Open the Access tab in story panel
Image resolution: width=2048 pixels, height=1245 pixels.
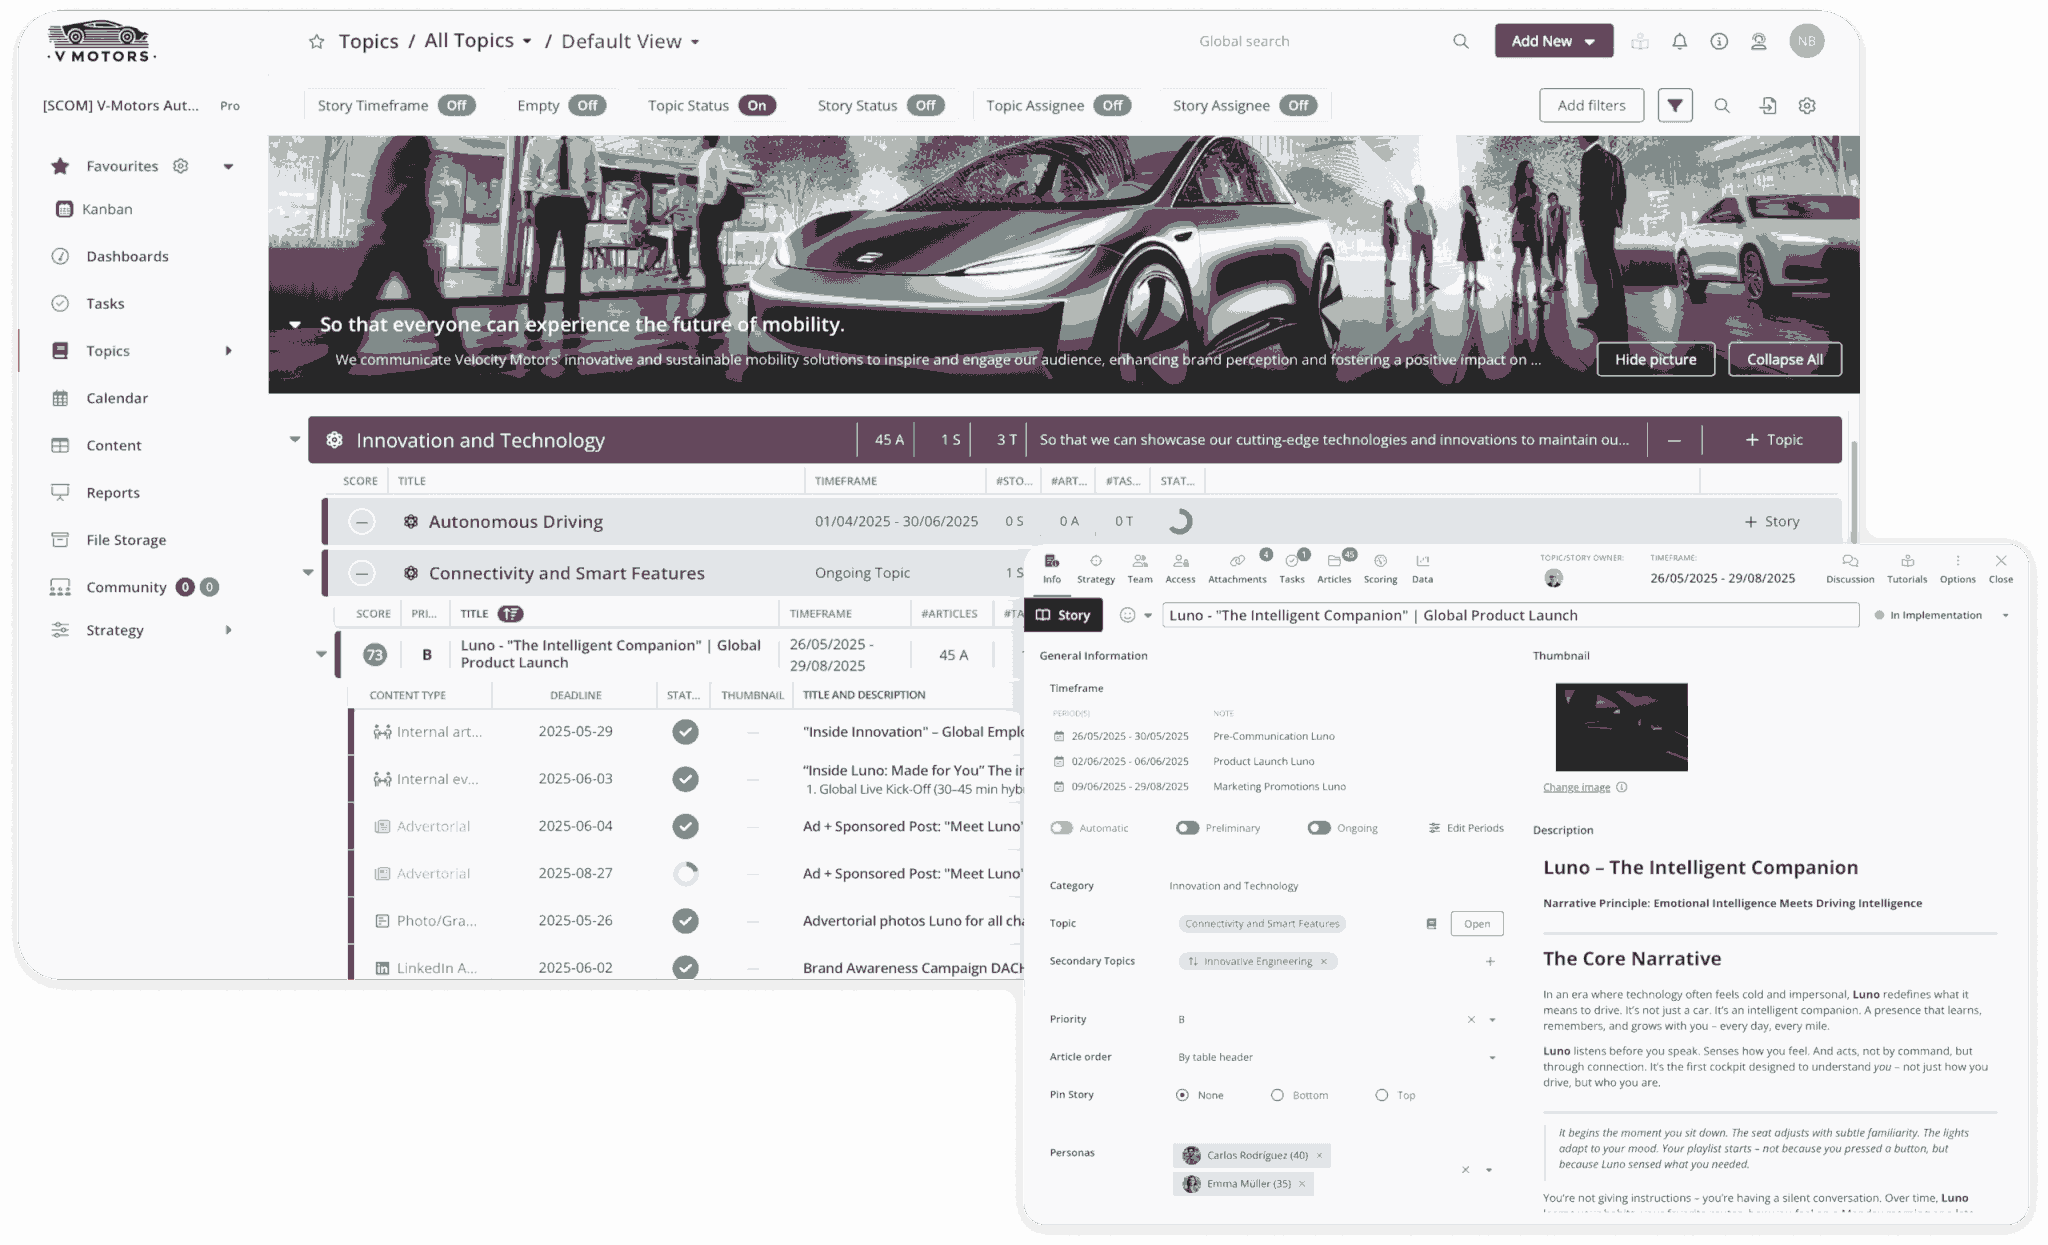point(1180,569)
